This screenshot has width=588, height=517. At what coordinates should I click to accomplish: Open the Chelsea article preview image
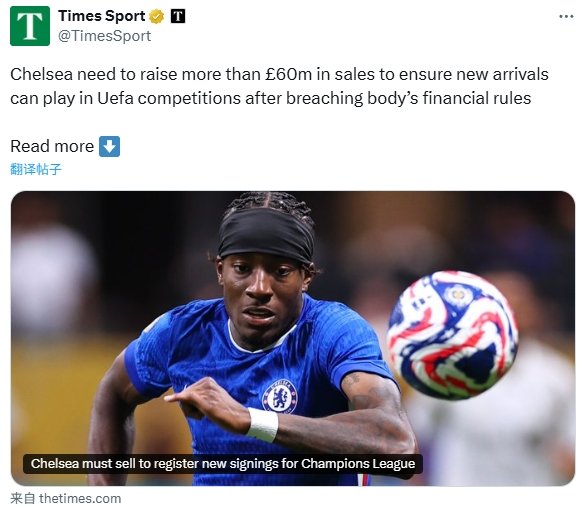coord(292,339)
